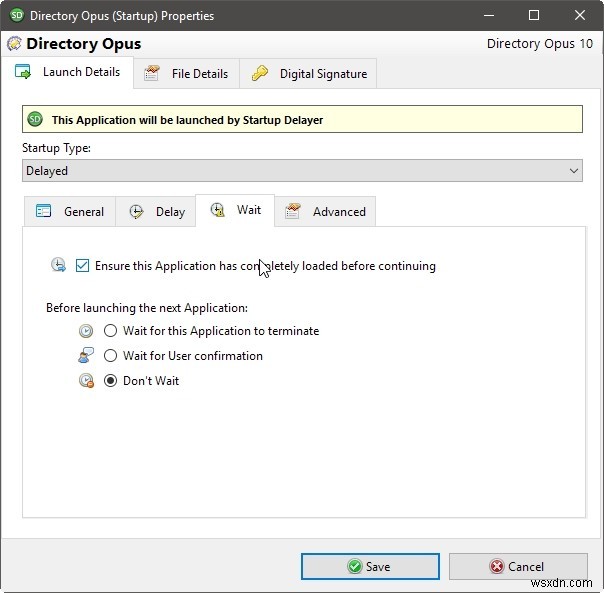Click clock icon beside Don't Wait option
This screenshot has width=604, height=593.
tap(86, 380)
